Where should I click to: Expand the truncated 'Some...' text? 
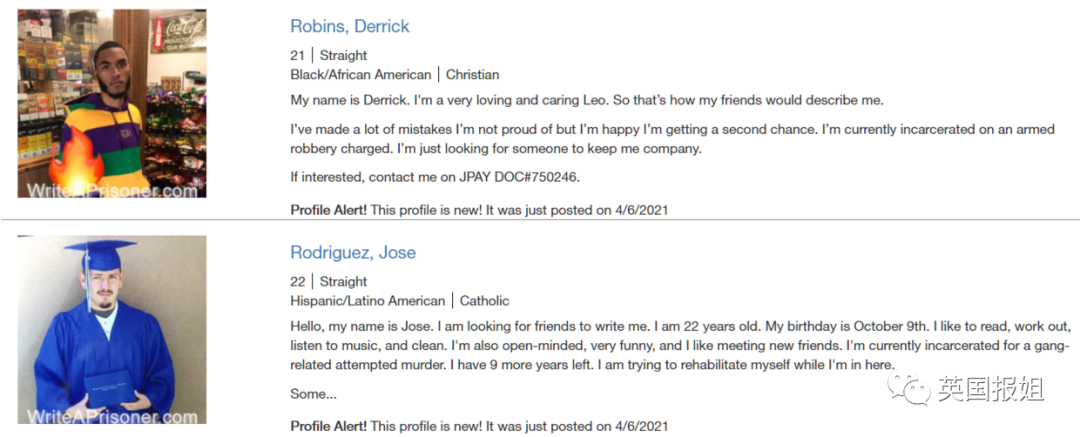(x=313, y=394)
